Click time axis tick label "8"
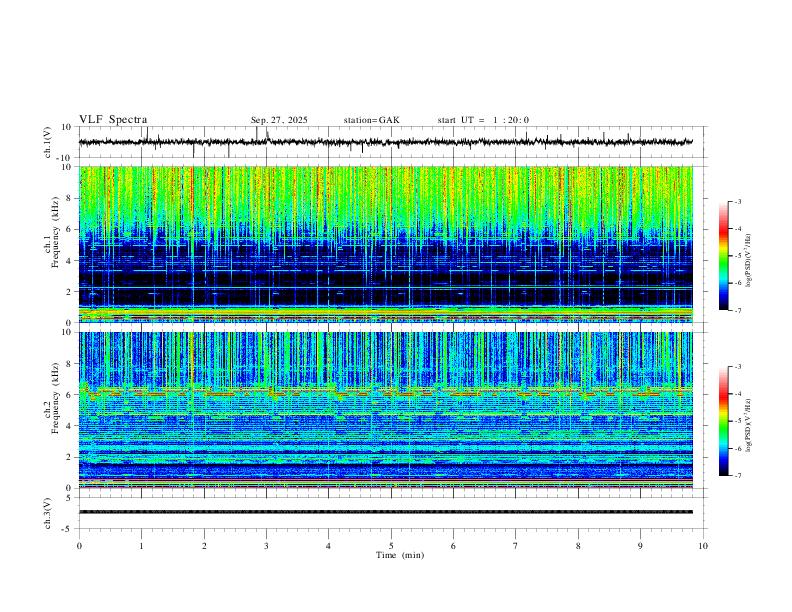Viewport: 792px width, 612px height. click(578, 546)
